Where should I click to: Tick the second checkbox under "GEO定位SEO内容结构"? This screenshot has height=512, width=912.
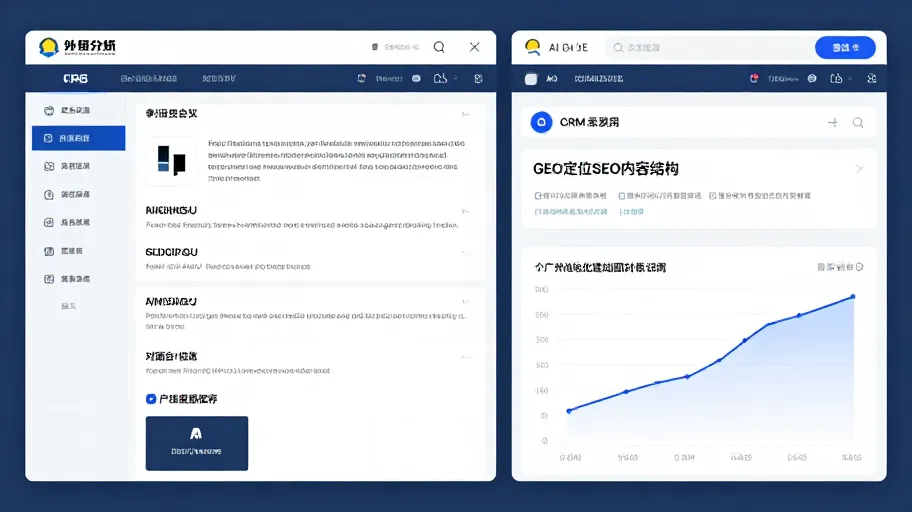622,196
